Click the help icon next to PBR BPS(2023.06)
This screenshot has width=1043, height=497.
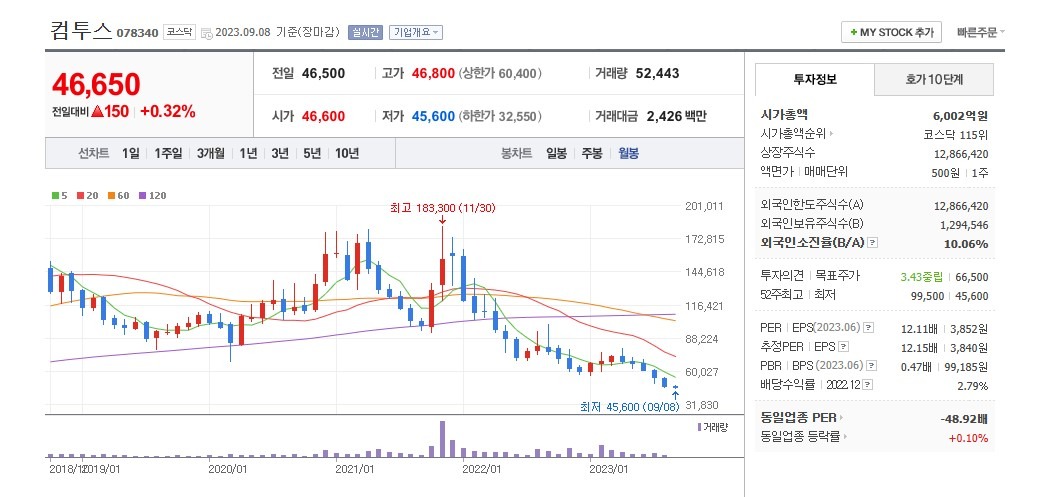871,365
